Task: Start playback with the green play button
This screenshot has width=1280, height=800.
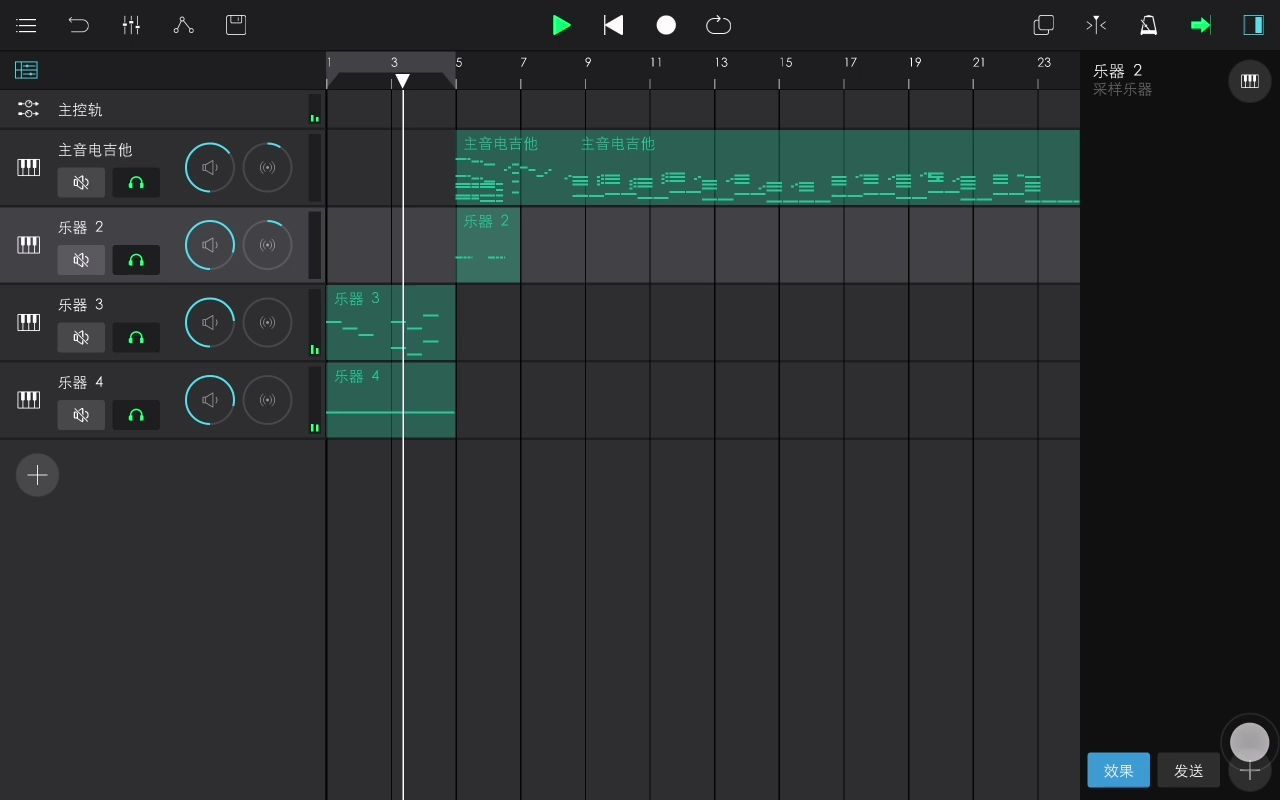Action: 562,25
